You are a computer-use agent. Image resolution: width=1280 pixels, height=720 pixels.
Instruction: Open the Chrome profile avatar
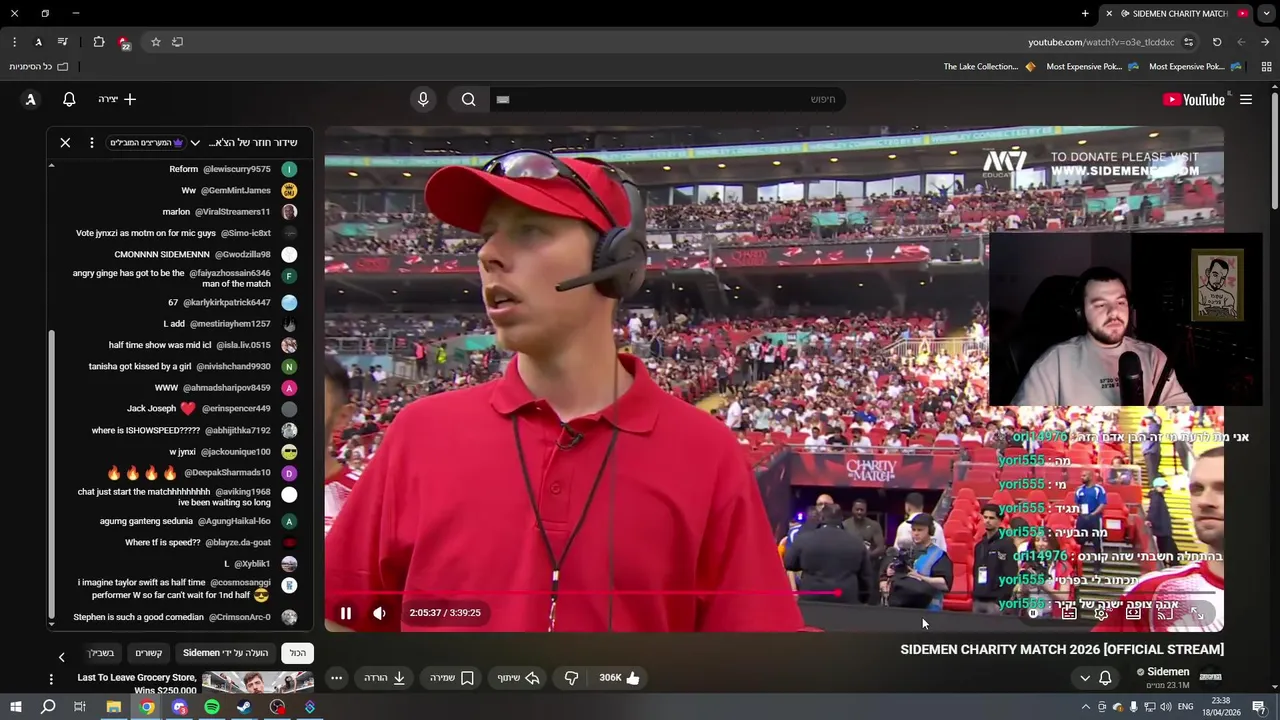click(x=38, y=42)
